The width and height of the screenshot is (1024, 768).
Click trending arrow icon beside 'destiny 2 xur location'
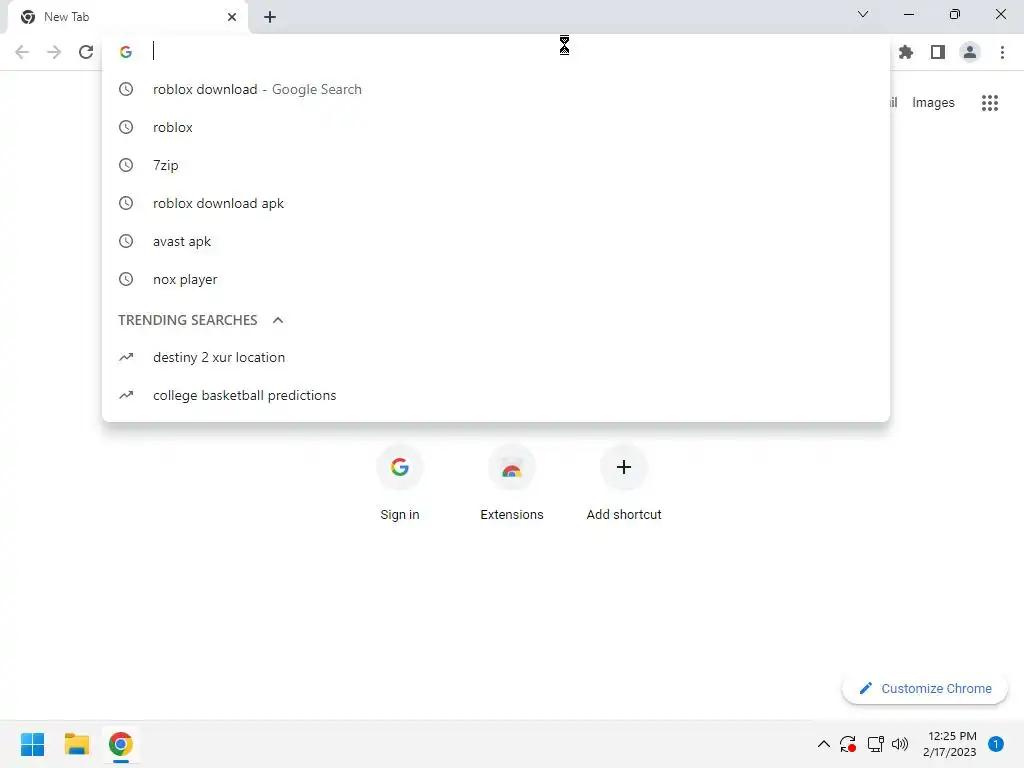point(126,357)
